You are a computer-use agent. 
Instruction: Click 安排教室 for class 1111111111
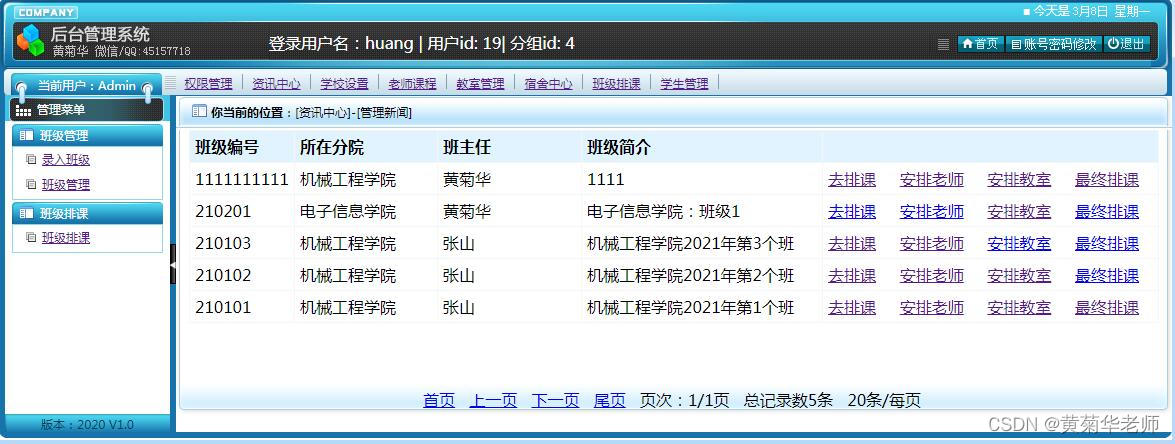click(x=1019, y=180)
